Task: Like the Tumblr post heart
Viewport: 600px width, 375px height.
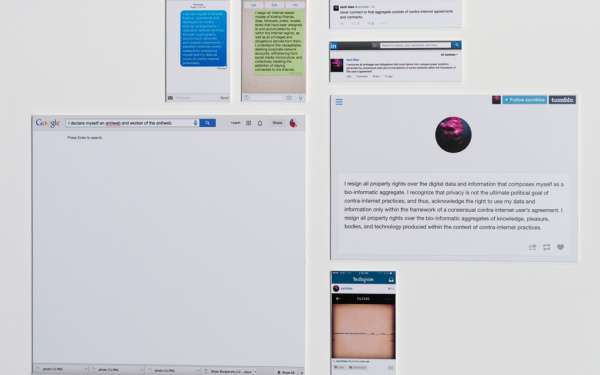Action: (560, 247)
